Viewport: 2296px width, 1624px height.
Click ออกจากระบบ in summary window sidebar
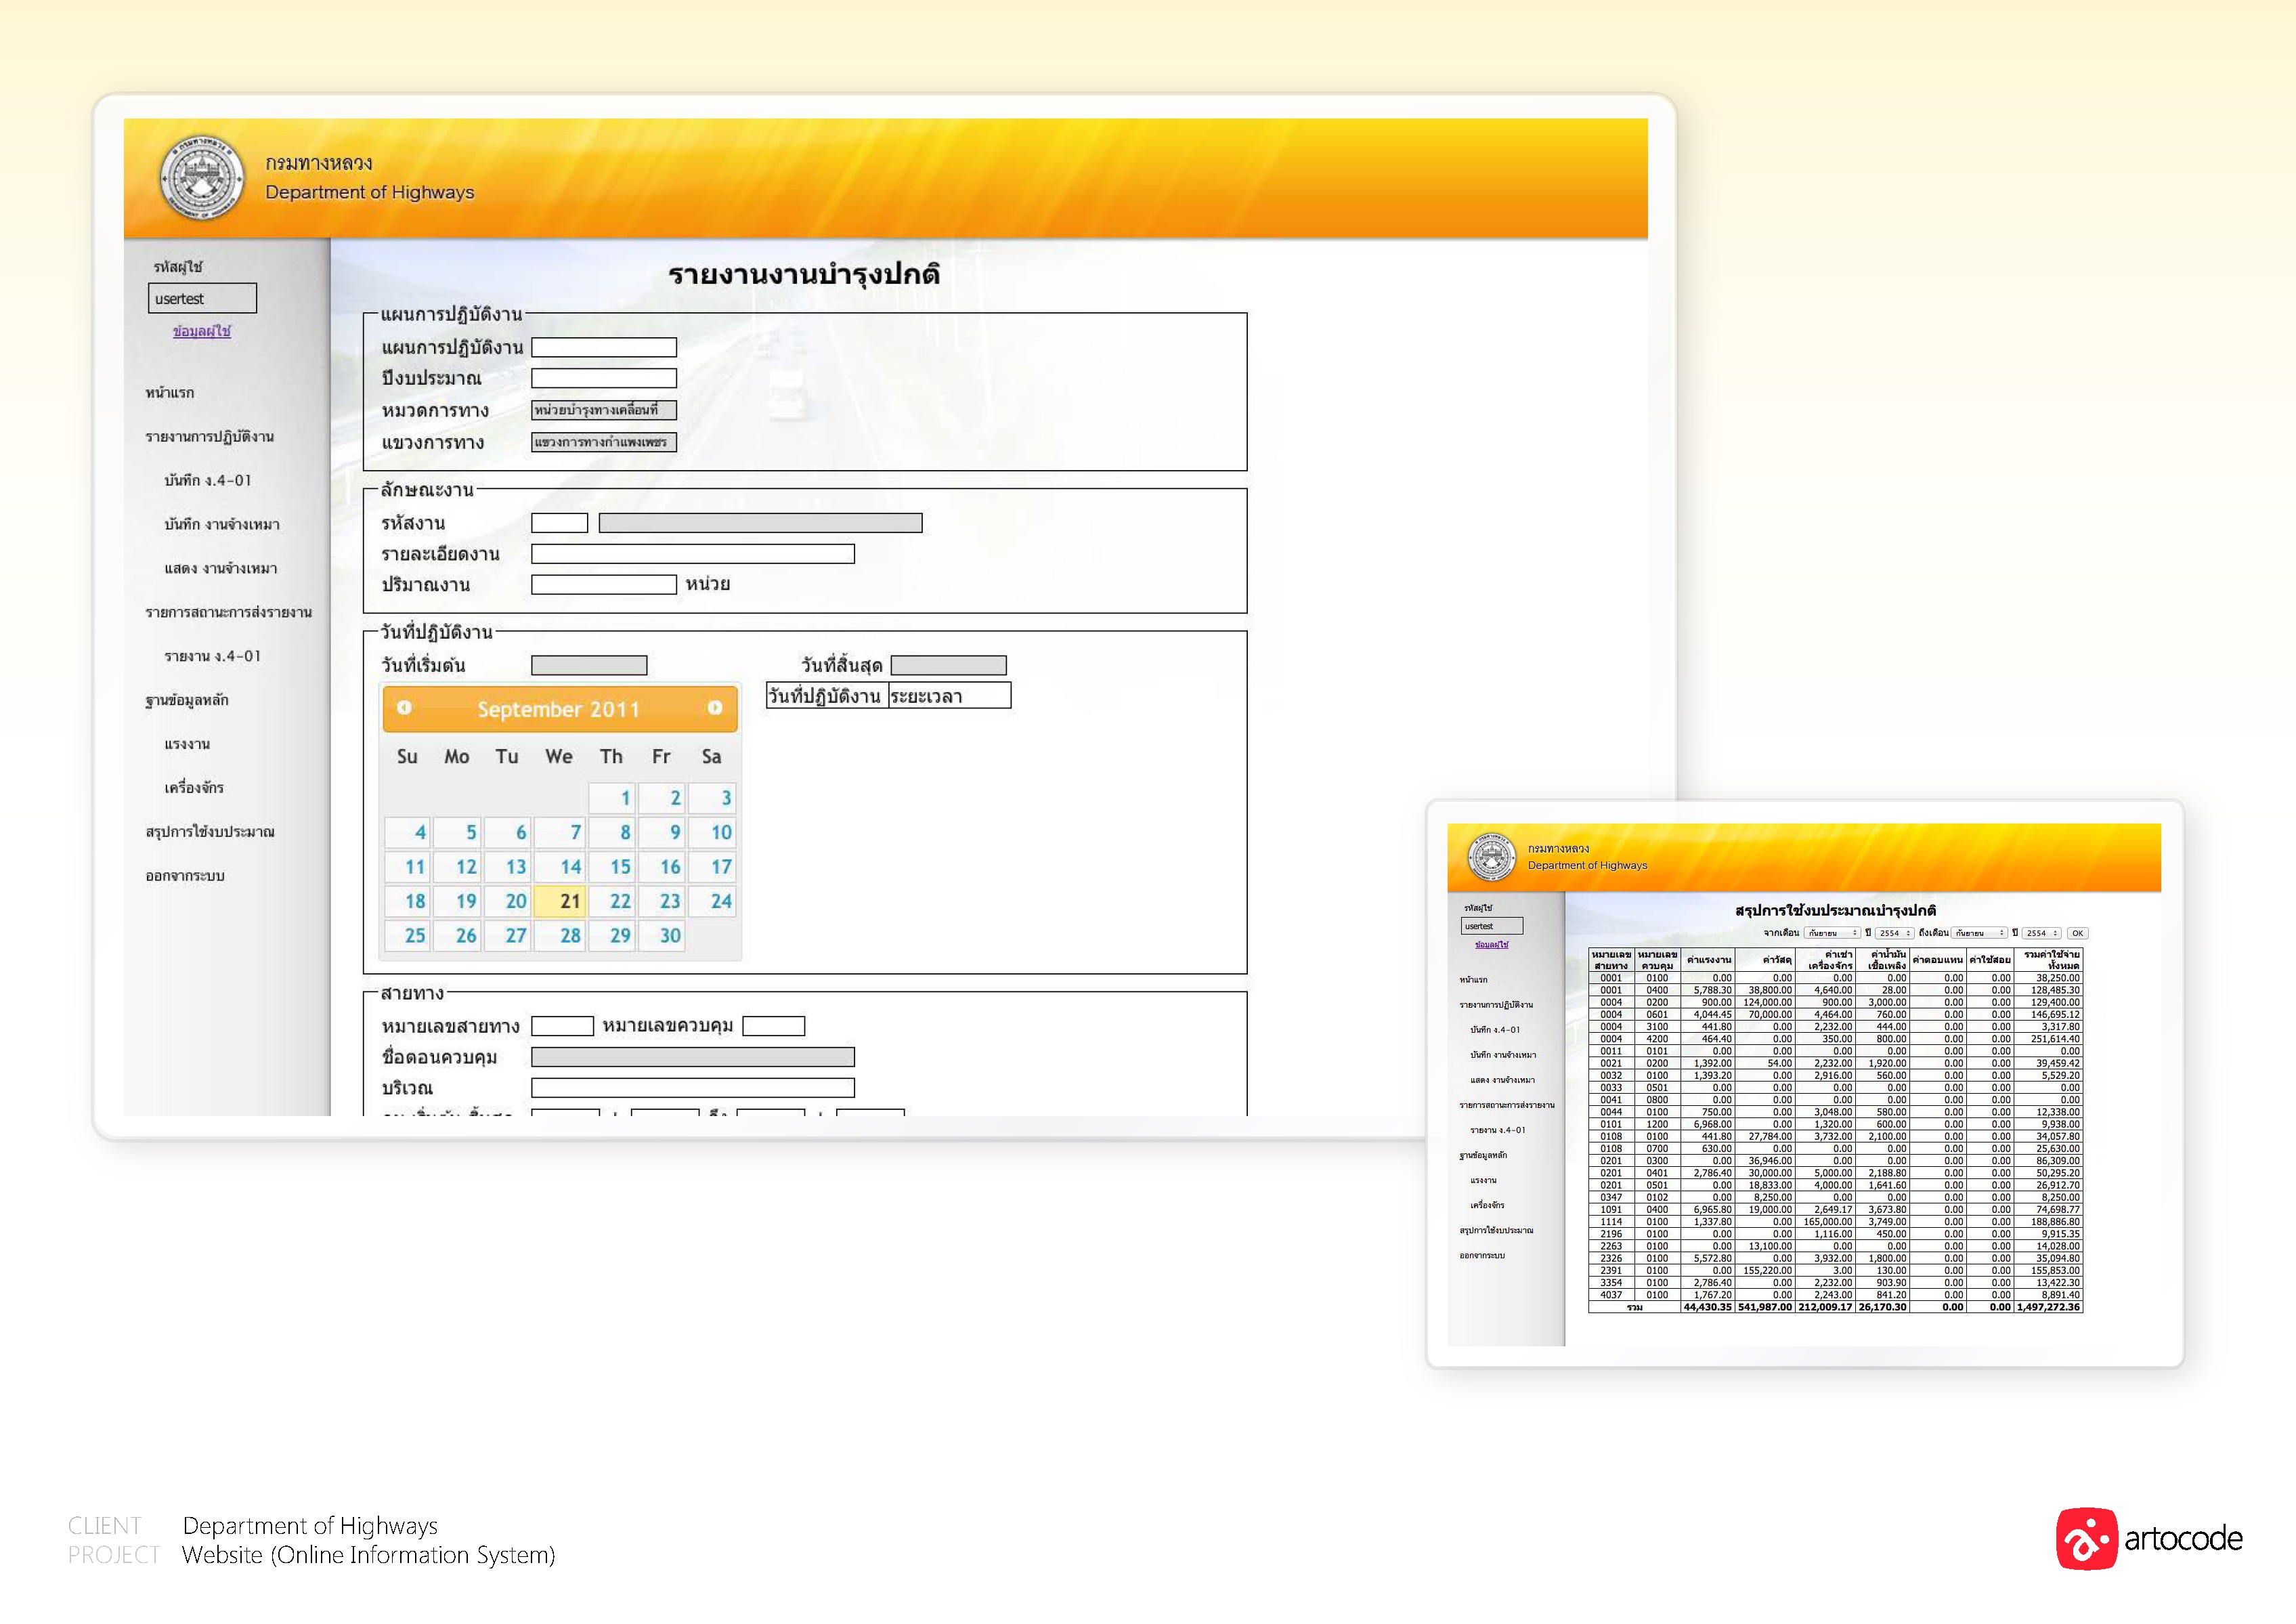(x=1482, y=1256)
